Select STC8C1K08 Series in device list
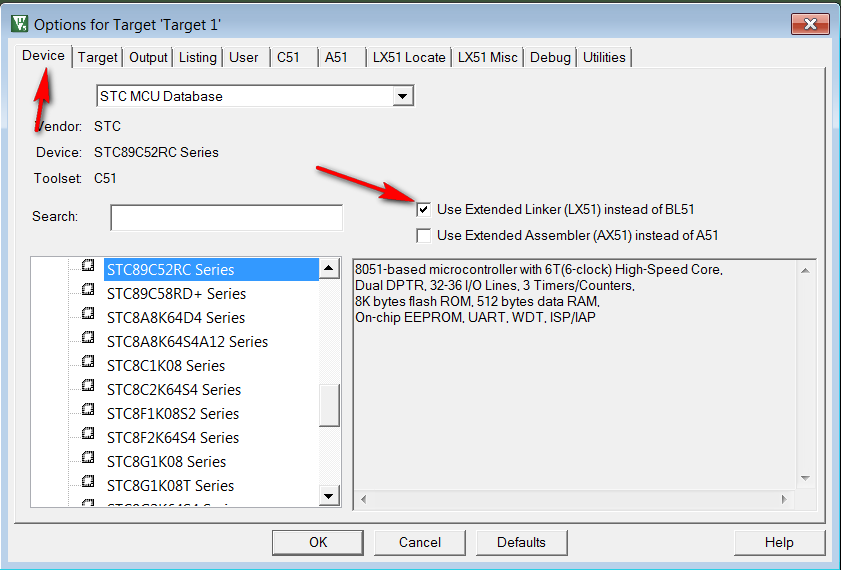Viewport: 841px width, 570px height. pyautogui.click(x=166, y=366)
